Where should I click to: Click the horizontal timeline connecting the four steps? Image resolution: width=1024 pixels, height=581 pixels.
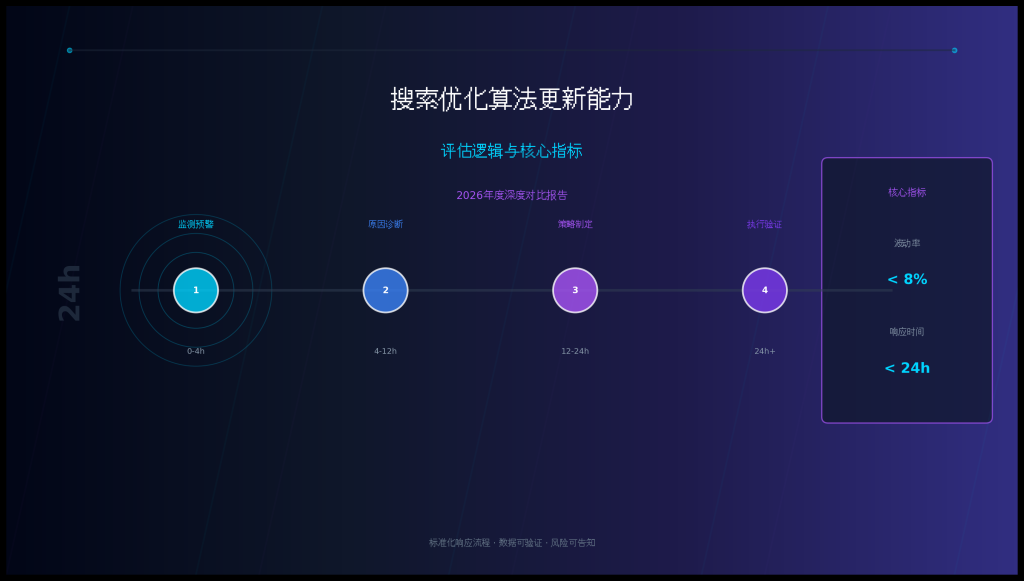[480, 289]
